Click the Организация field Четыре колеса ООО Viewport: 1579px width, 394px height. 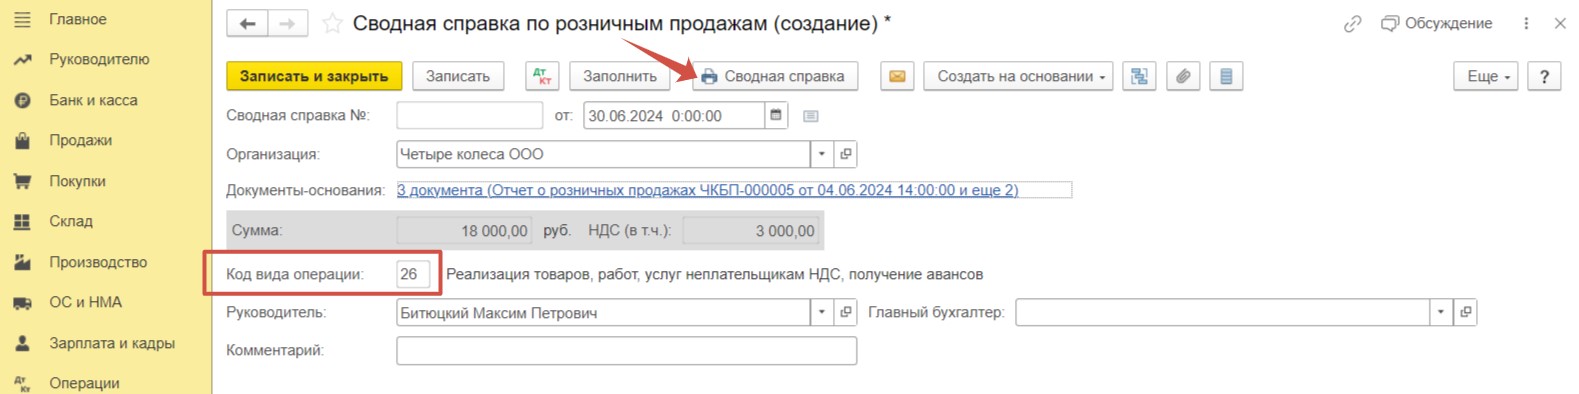603,154
